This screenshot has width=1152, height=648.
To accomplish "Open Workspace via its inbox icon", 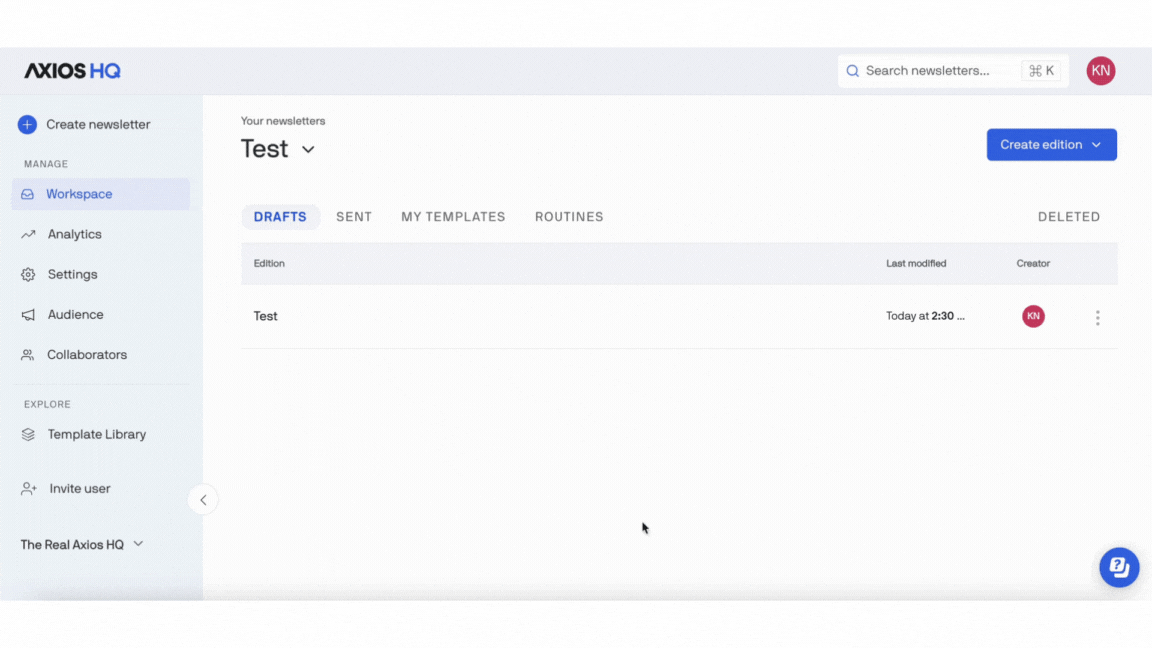I will click(27, 194).
